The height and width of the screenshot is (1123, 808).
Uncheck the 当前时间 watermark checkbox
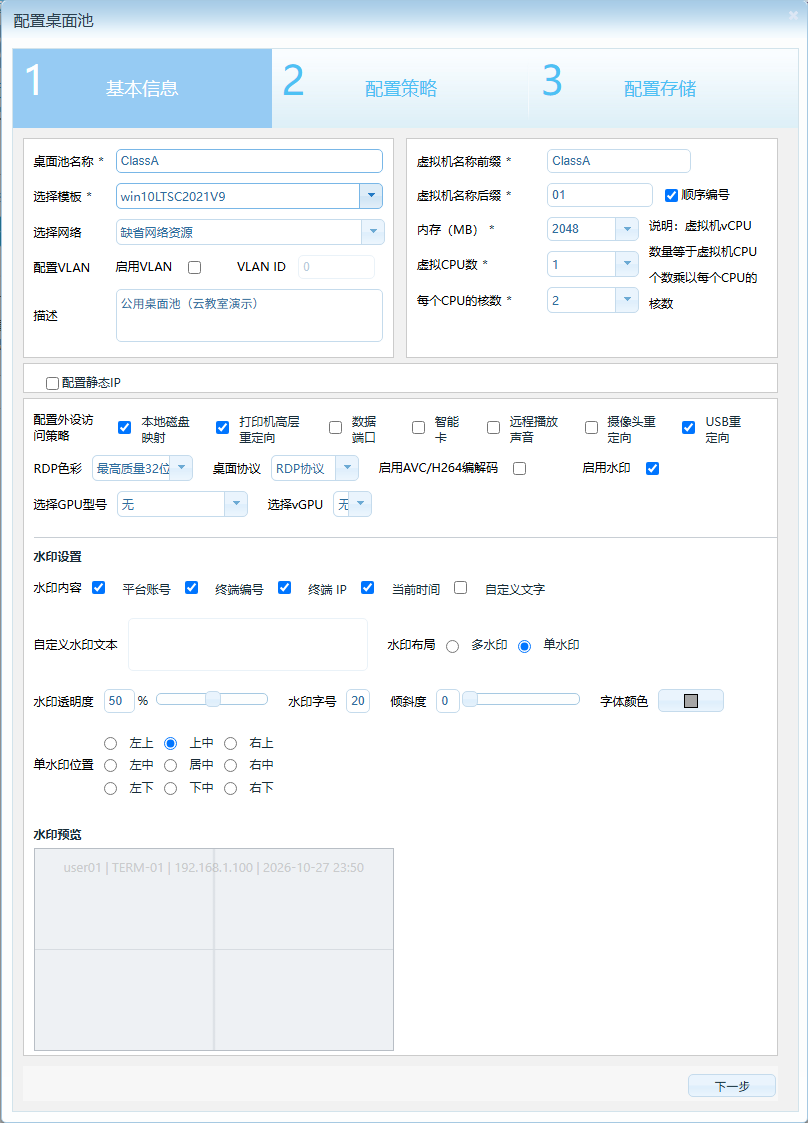(x=367, y=587)
